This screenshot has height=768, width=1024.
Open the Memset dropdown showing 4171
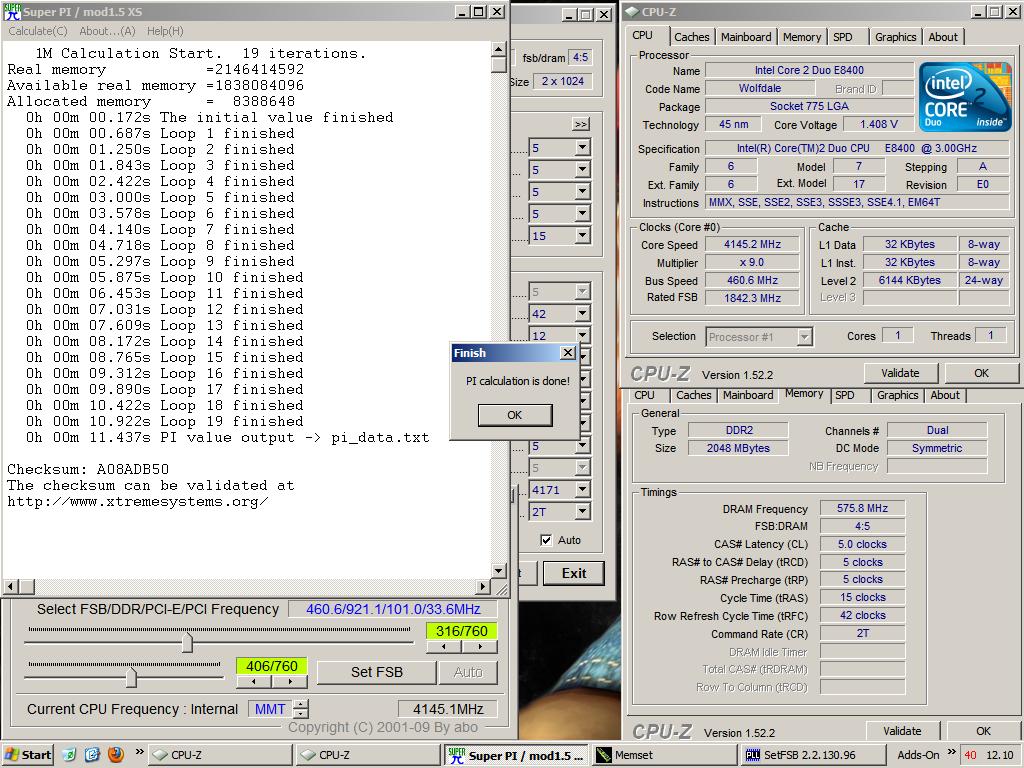pyautogui.click(x=583, y=490)
